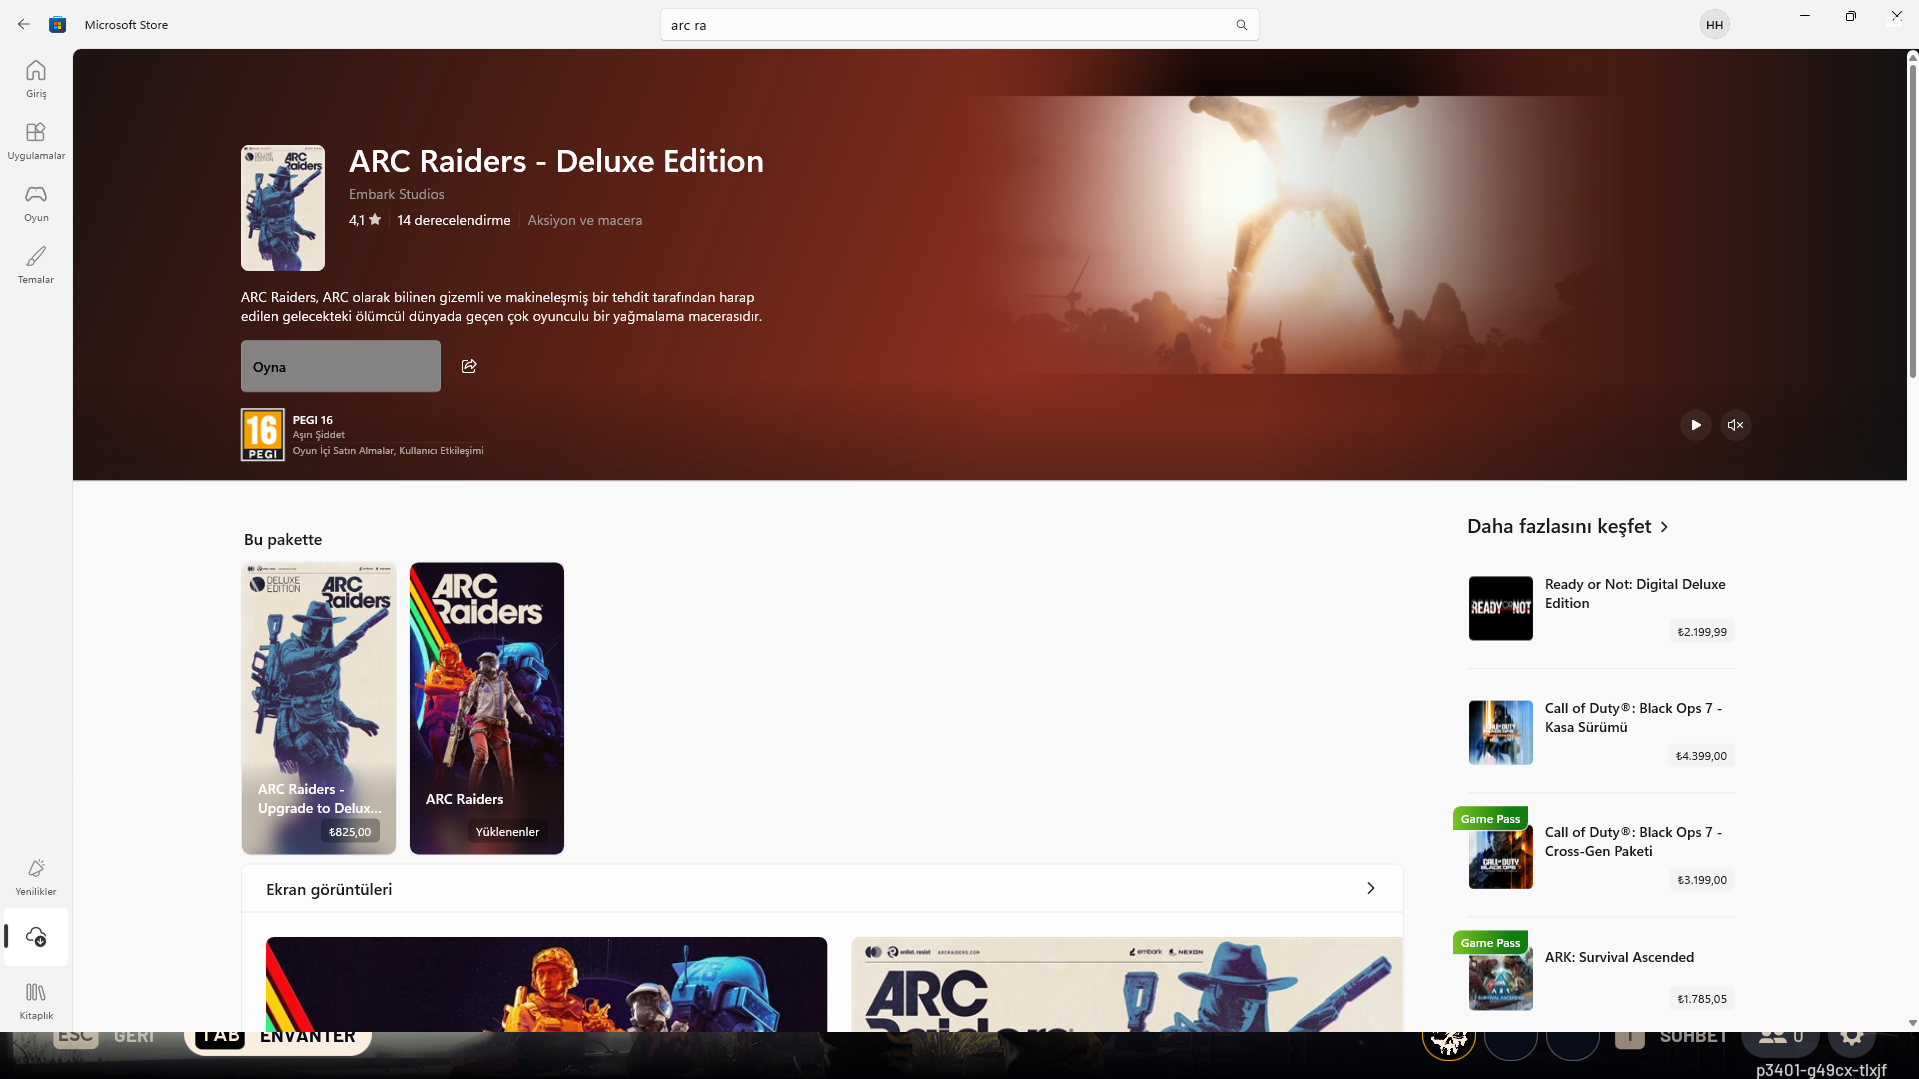Image resolution: width=1919 pixels, height=1079 pixels.
Task: Click Game Pass badge on ARK listing
Action: 1490,943
